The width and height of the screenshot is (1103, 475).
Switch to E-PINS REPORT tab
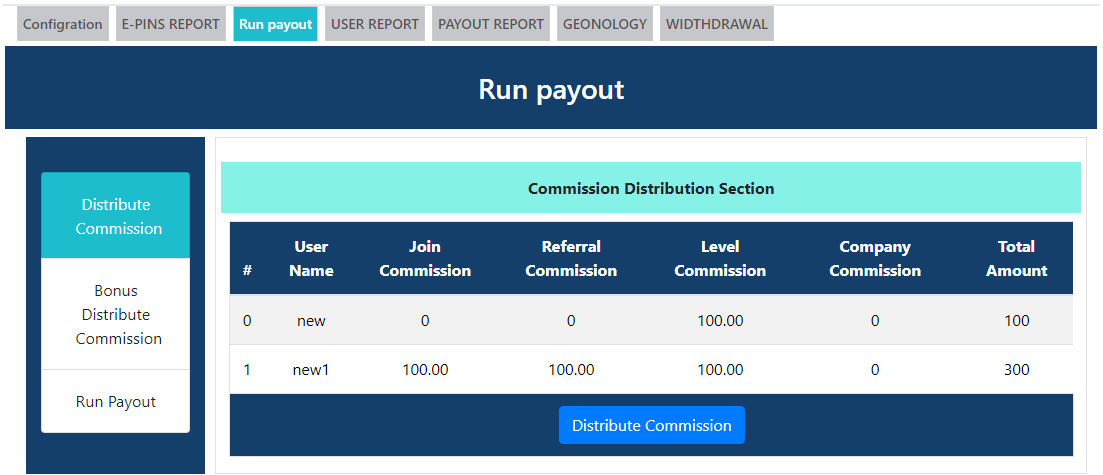[170, 24]
